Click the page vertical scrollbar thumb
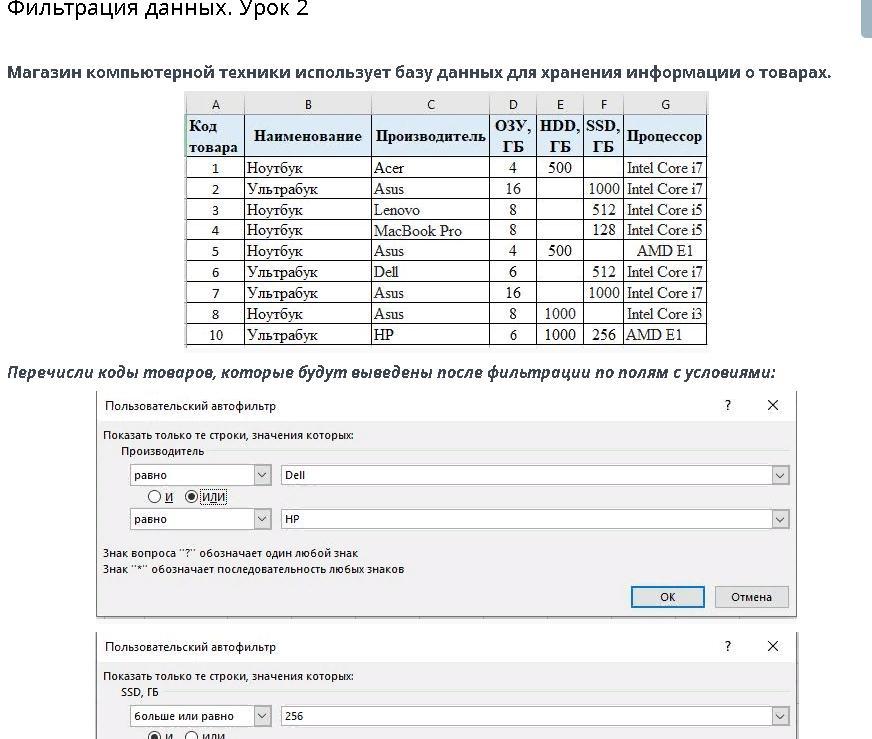 (866, 18)
